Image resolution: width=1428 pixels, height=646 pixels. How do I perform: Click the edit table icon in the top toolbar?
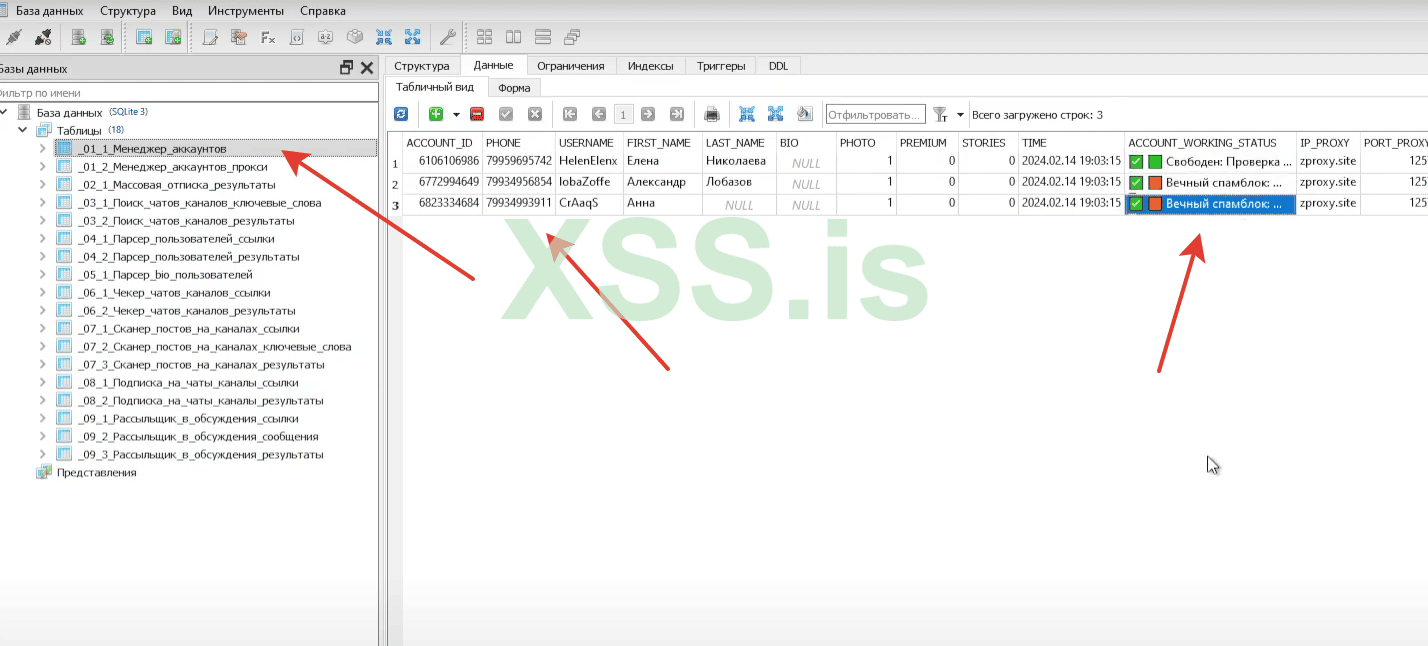(x=173, y=37)
